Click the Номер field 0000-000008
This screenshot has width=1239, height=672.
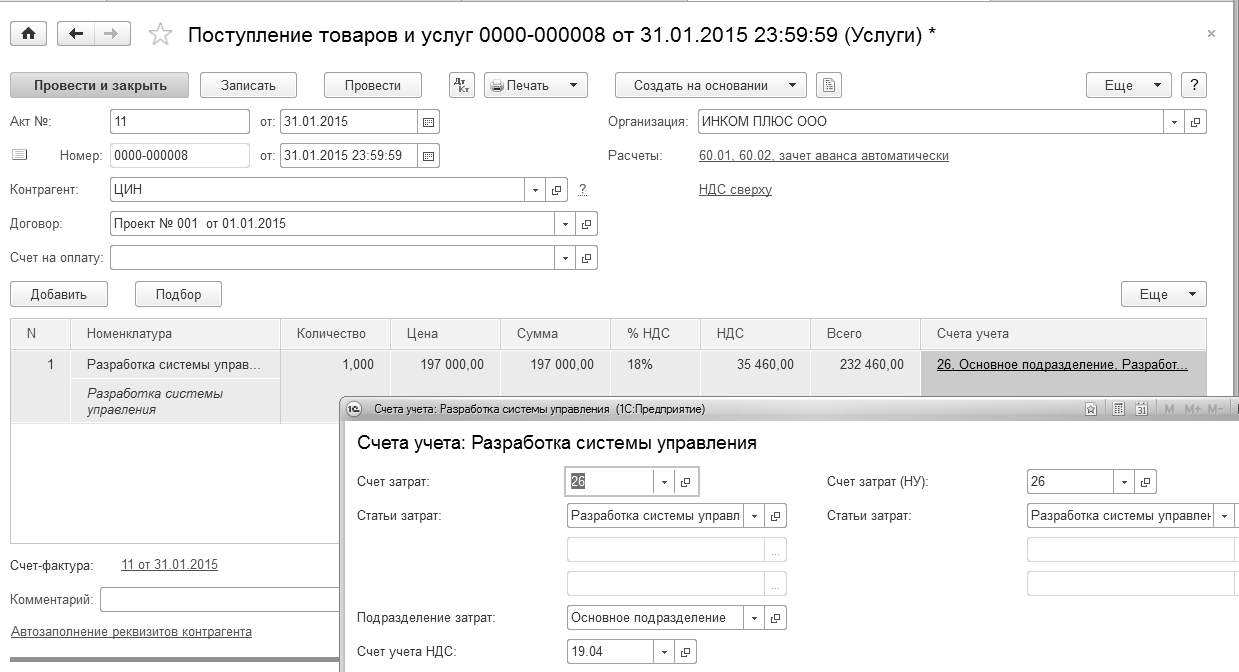(x=180, y=156)
